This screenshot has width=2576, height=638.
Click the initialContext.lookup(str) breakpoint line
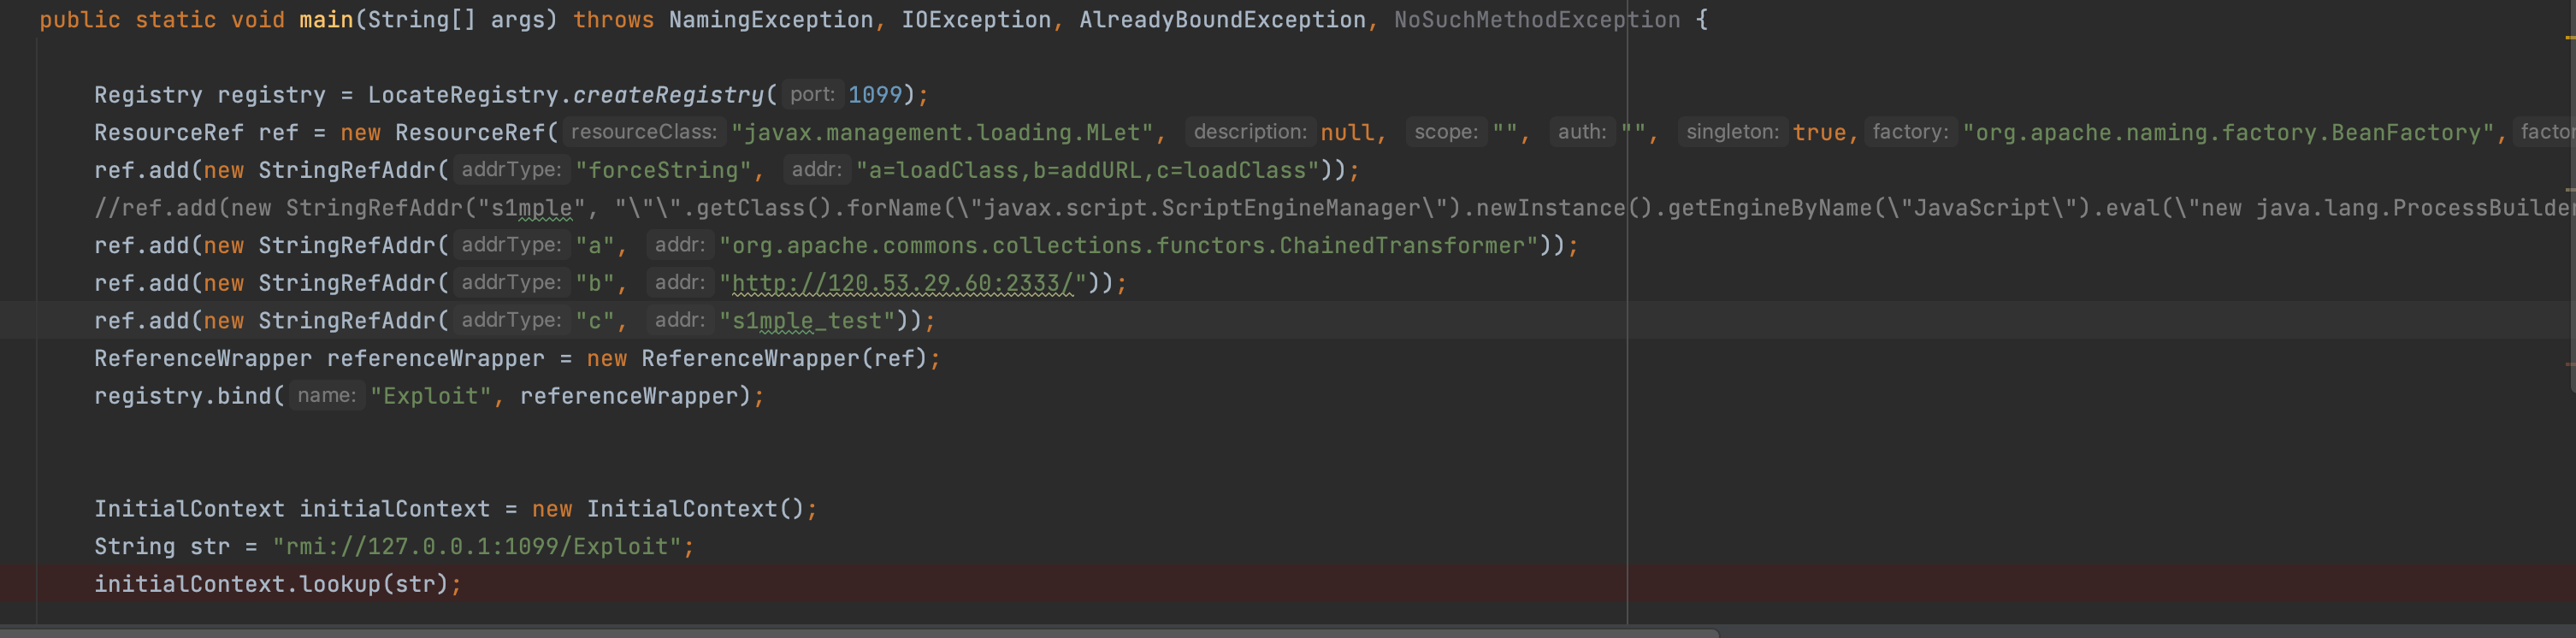point(1288,584)
